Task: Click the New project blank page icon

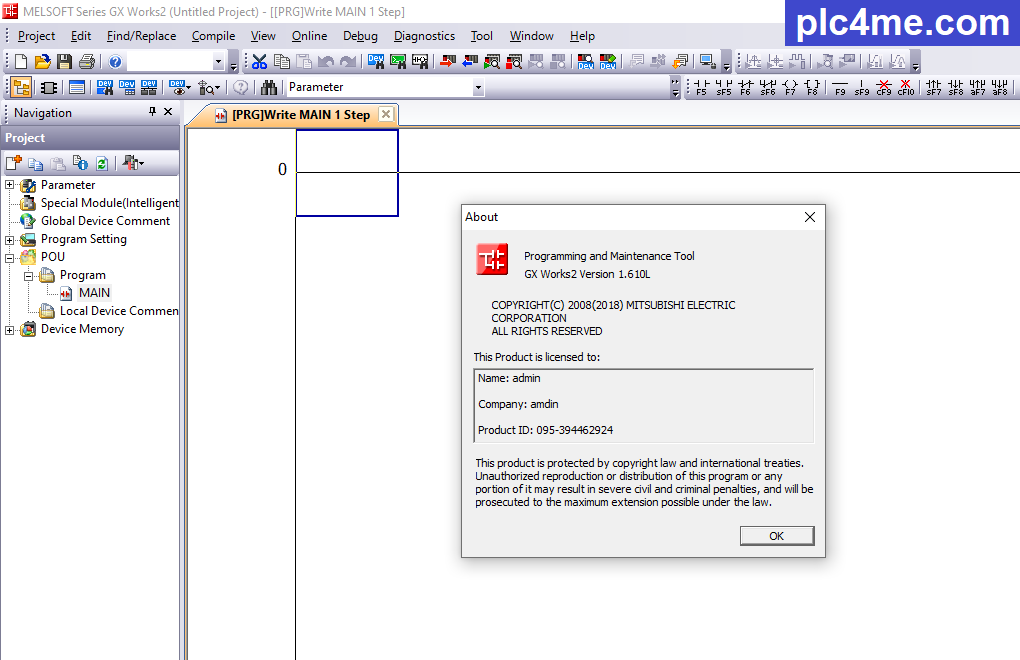Action: coord(21,62)
